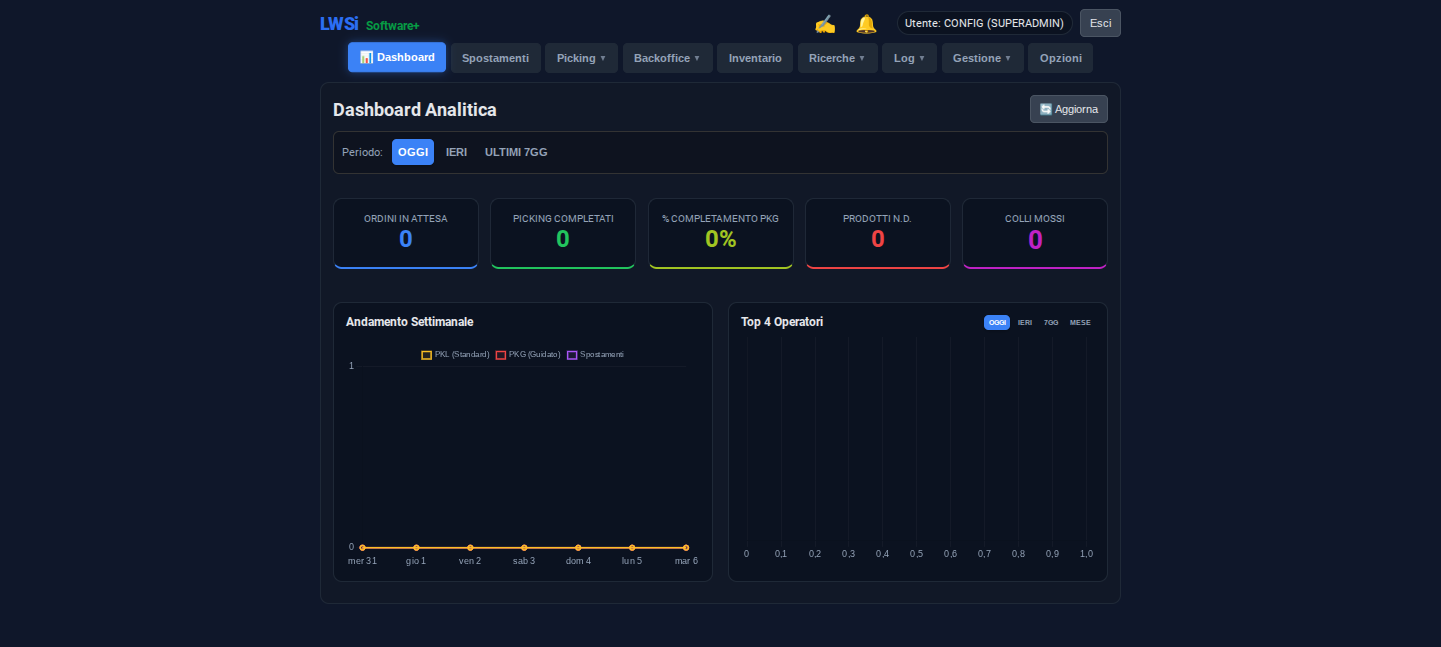The width and height of the screenshot is (1441, 647).
Task: Open the notifications bell icon
Action: coord(866,24)
